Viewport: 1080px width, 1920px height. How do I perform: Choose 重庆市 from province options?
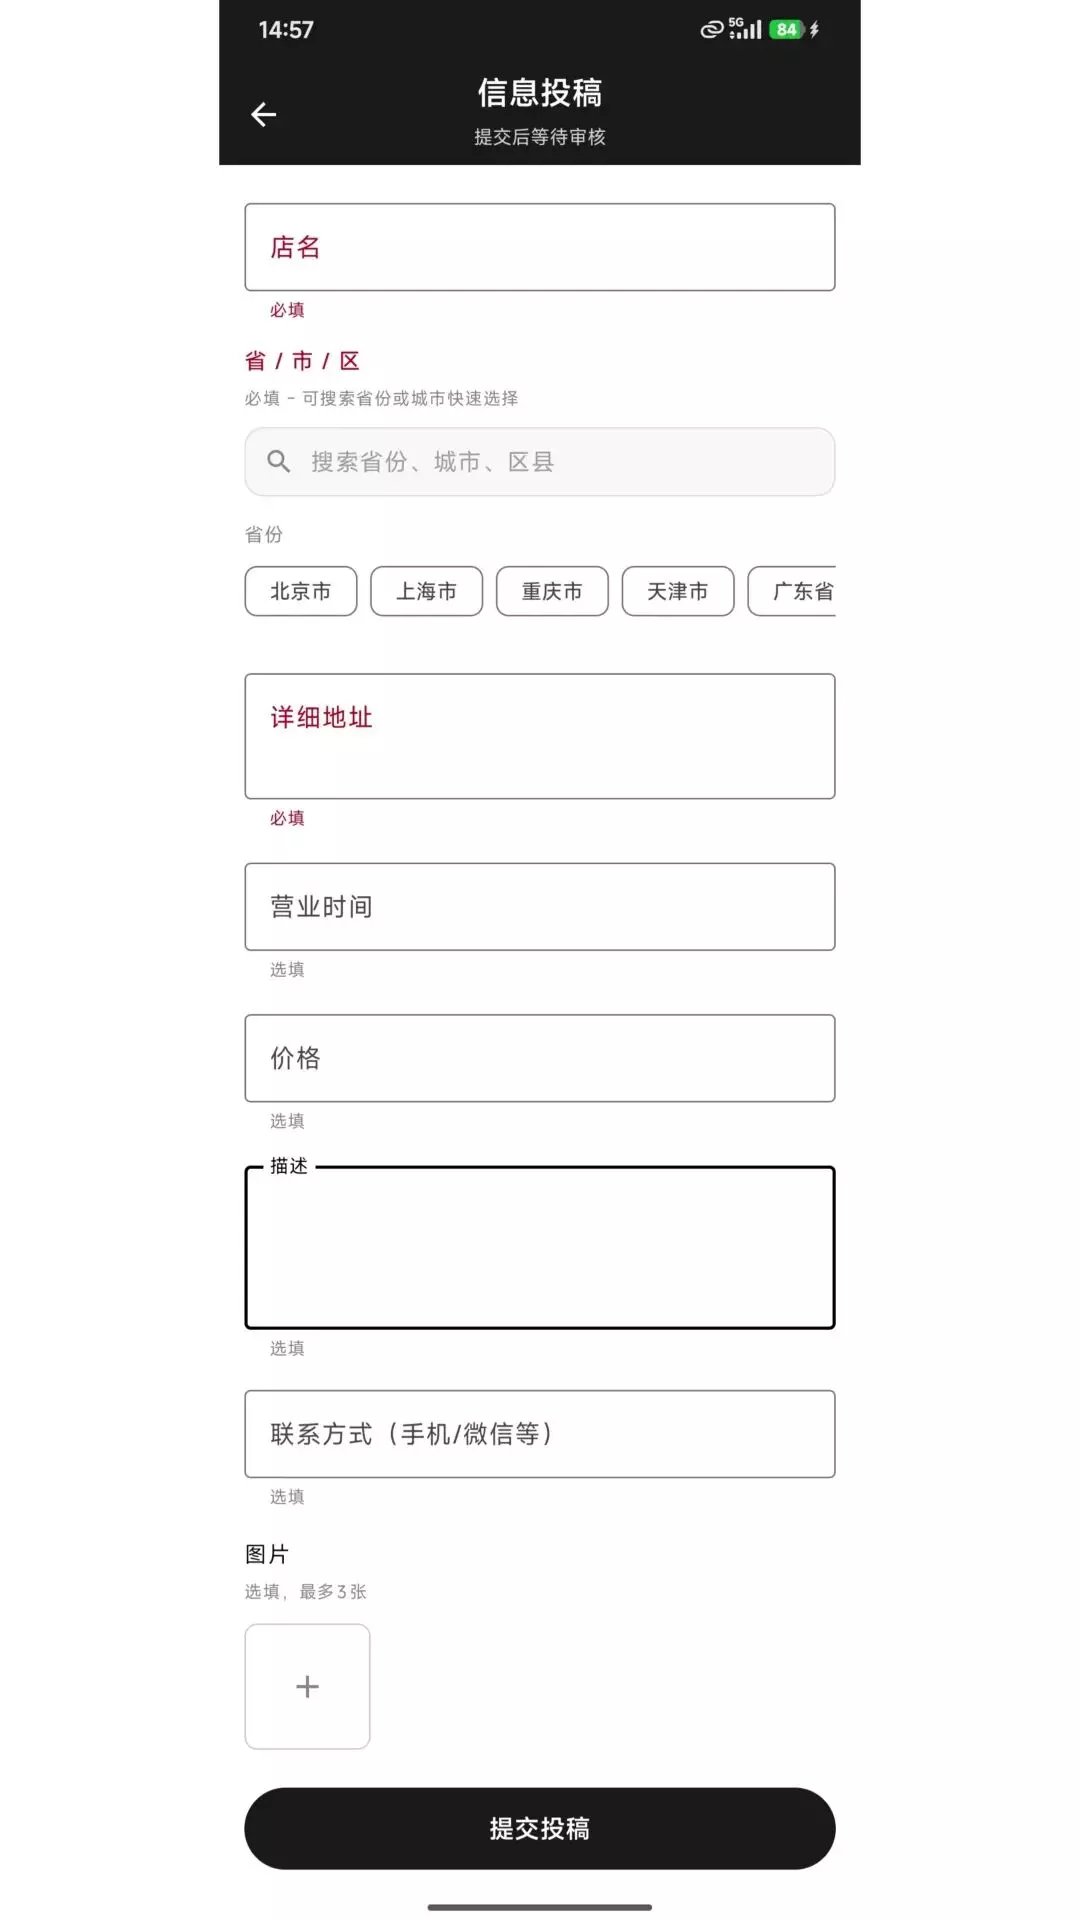(552, 591)
